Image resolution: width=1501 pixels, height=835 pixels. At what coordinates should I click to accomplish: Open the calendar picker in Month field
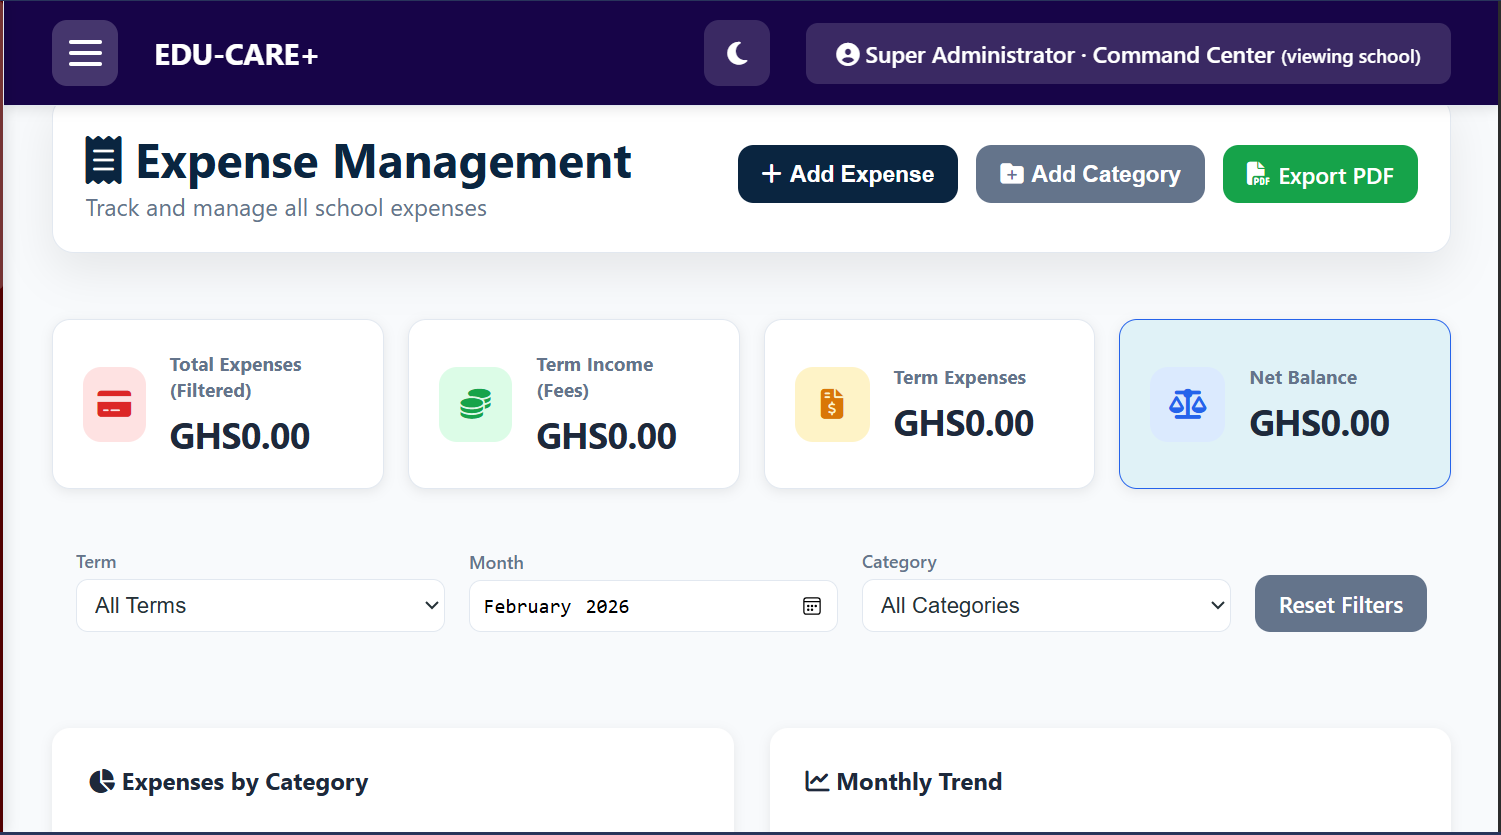click(812, 607)
